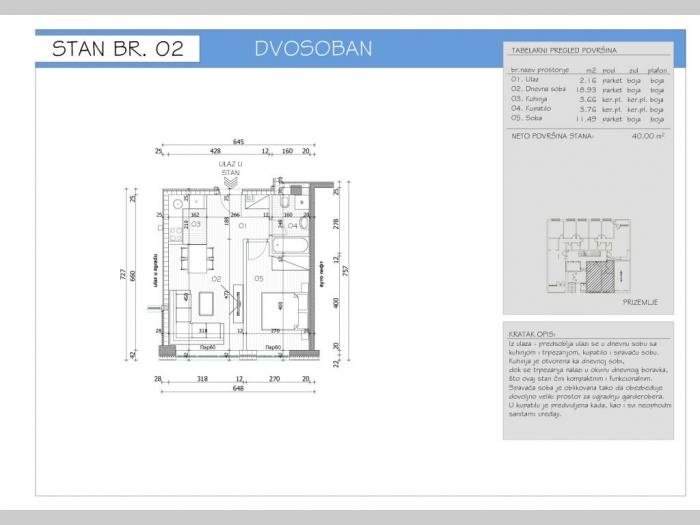Click the DVOSOBAN heading
The image size is (700, 525).
[313, 49]
